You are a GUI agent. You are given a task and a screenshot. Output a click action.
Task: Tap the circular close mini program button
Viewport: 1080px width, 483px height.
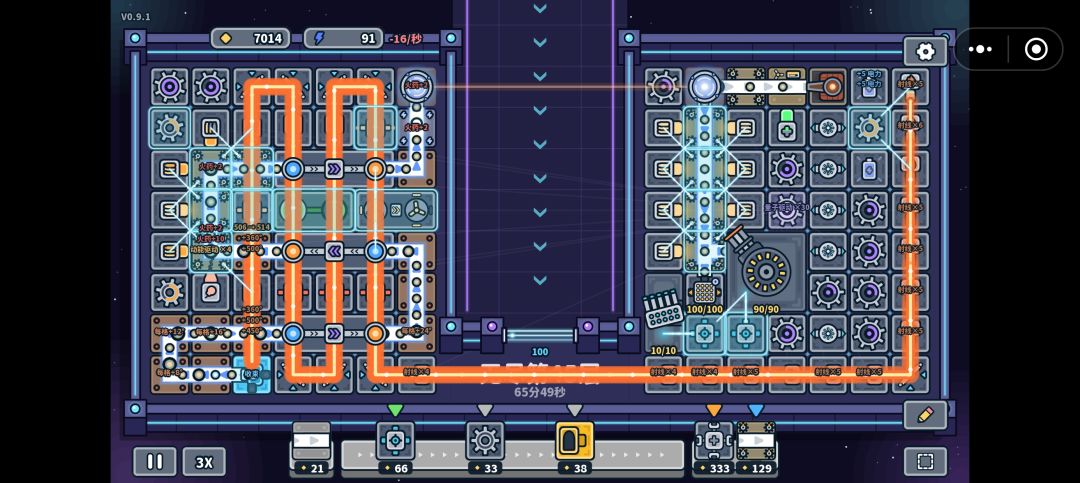1036,50
